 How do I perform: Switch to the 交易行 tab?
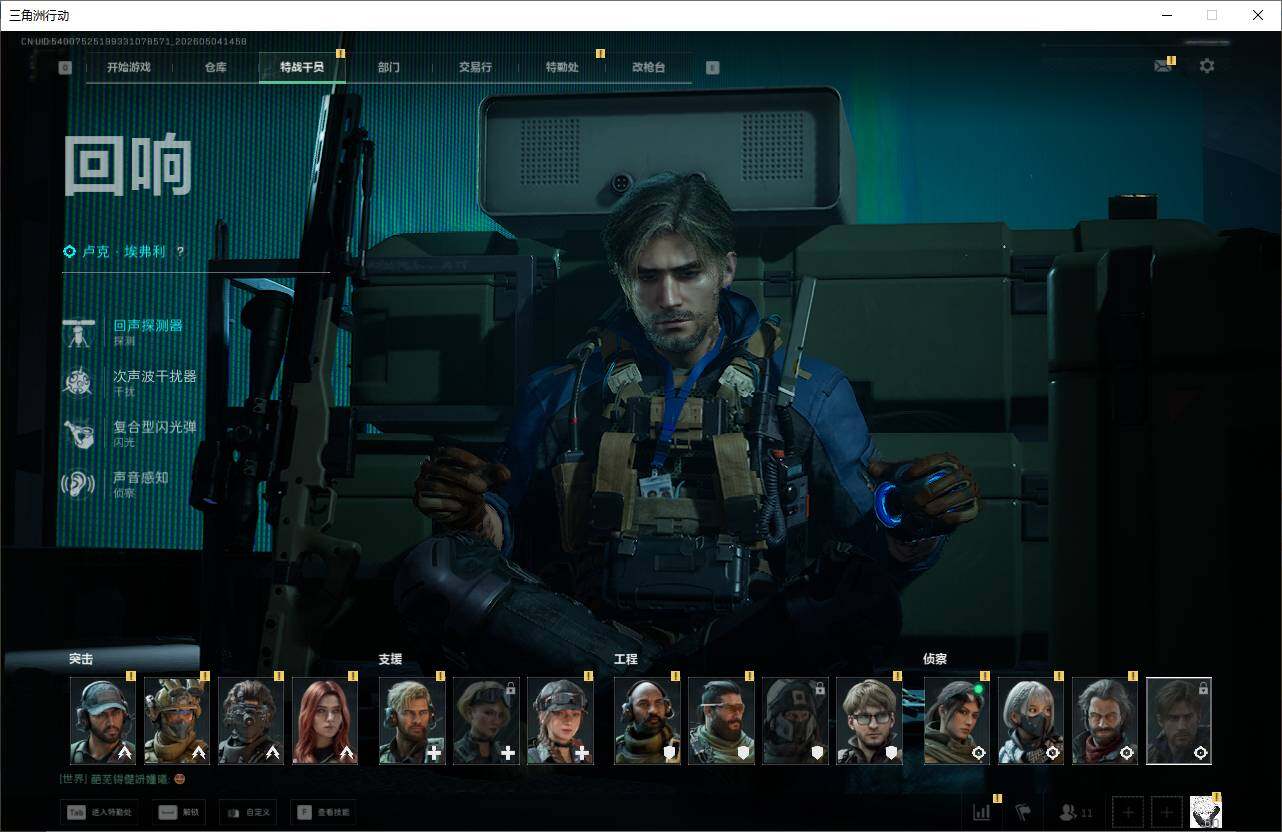point(475,67)
